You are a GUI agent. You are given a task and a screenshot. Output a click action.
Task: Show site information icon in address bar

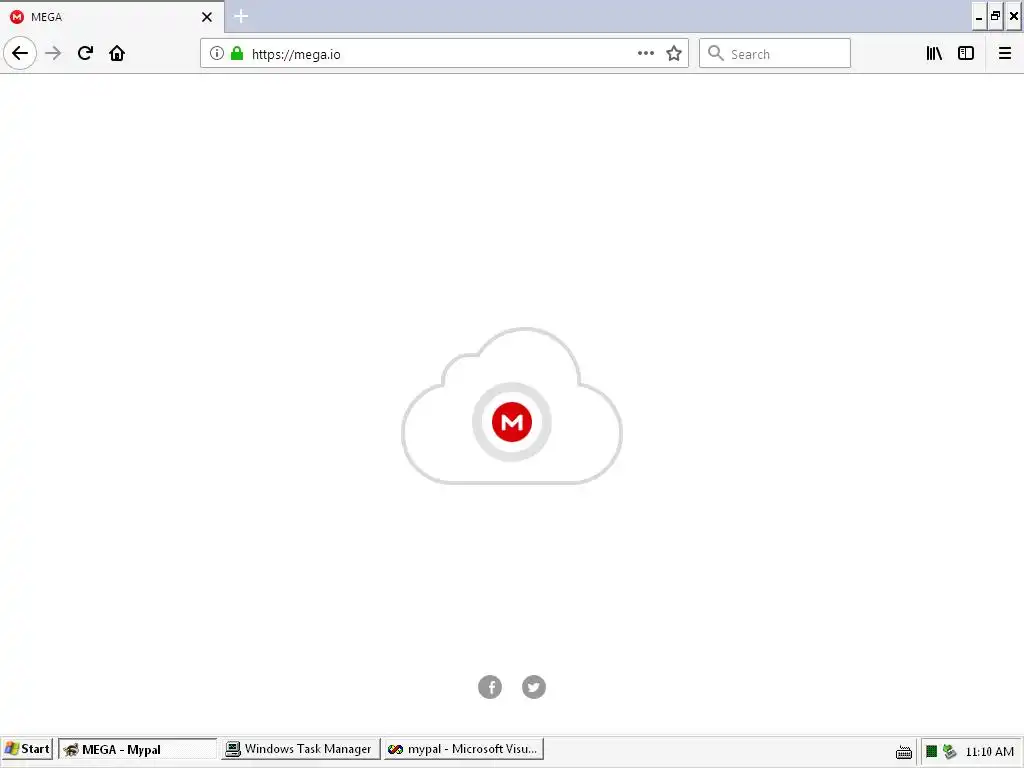217,54
